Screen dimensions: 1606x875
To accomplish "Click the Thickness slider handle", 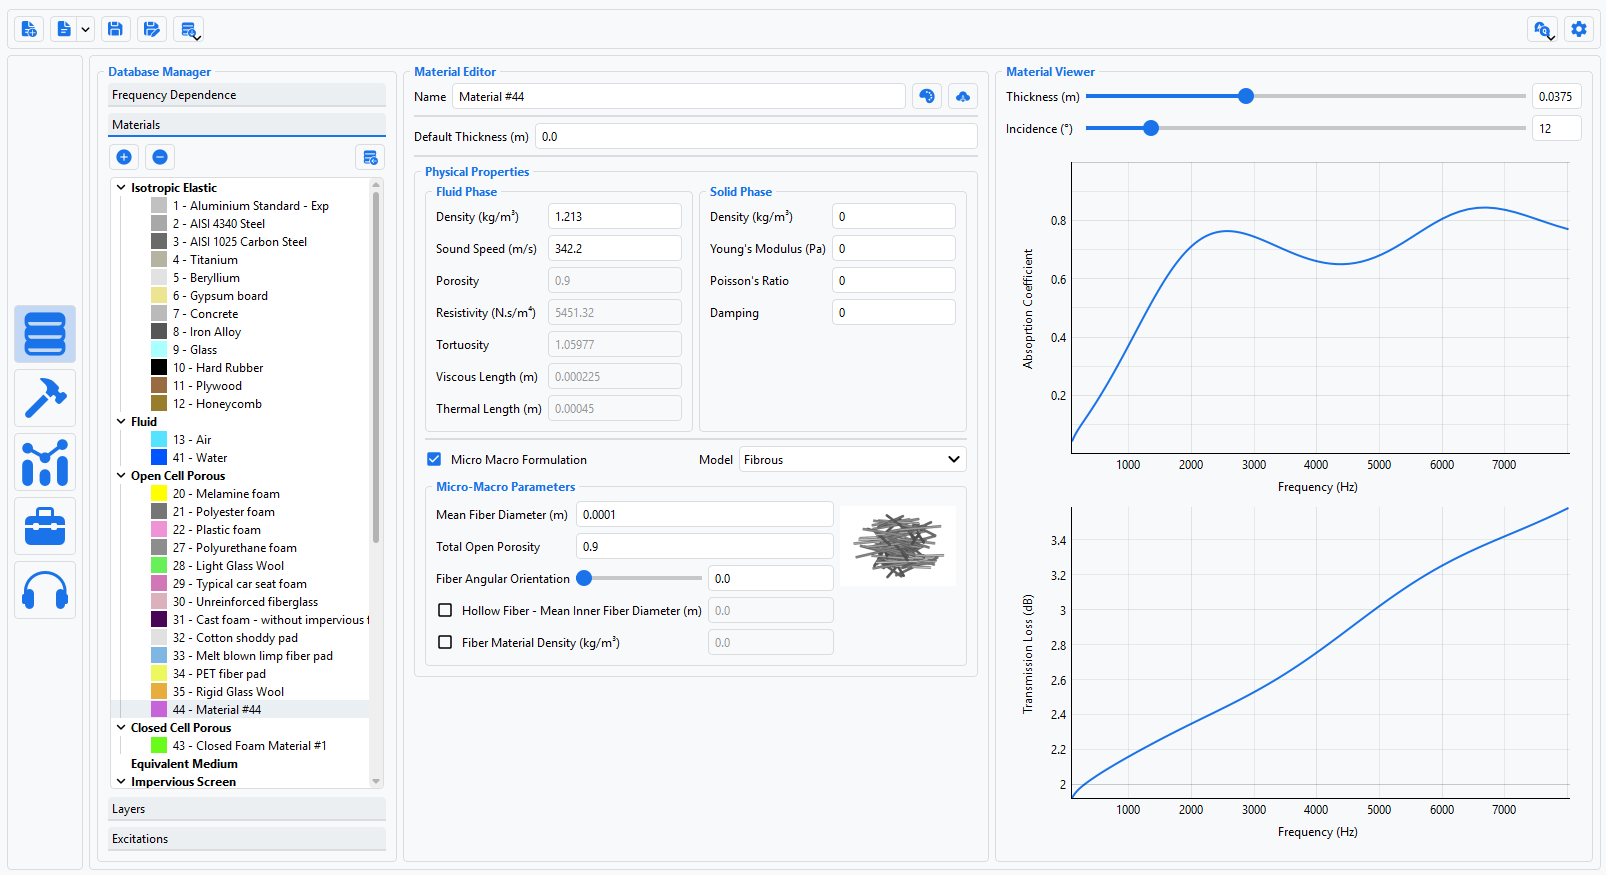I will [x=1246, y=96].
